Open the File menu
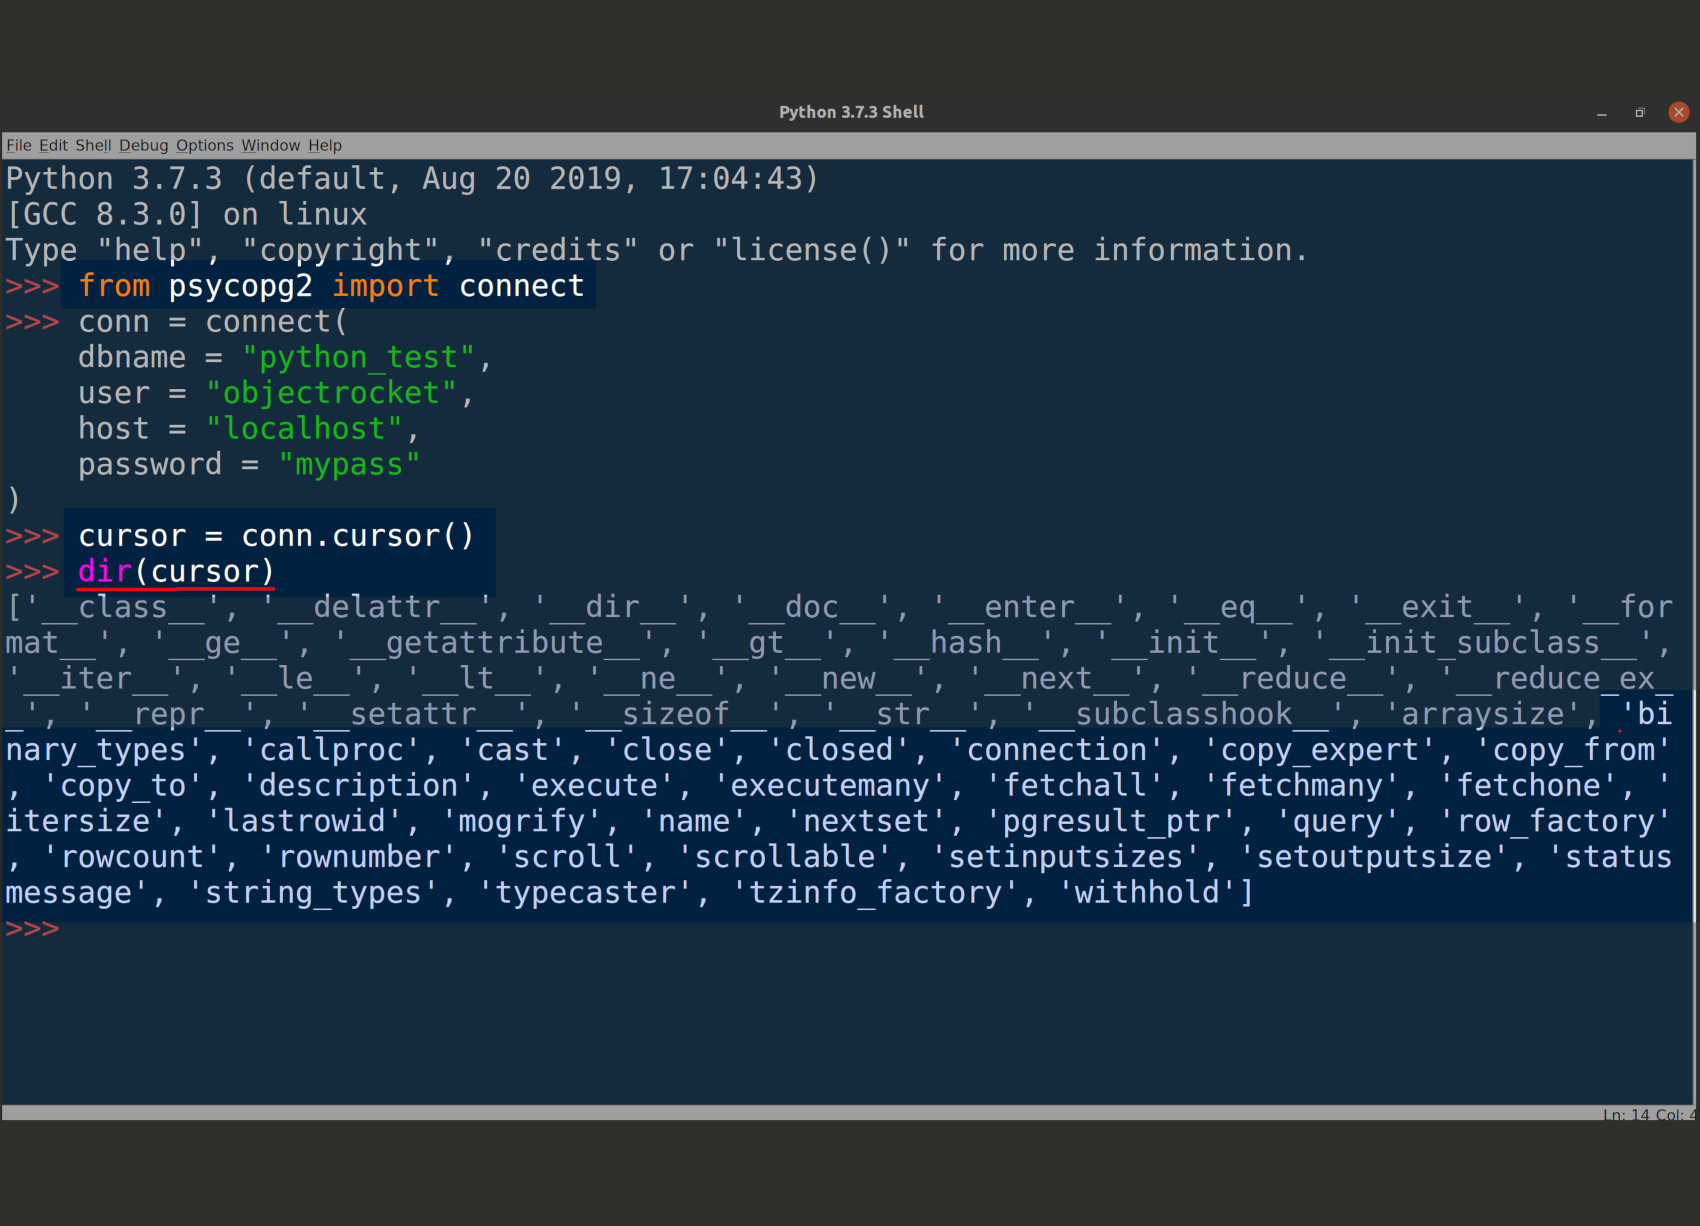 point(18,145)
